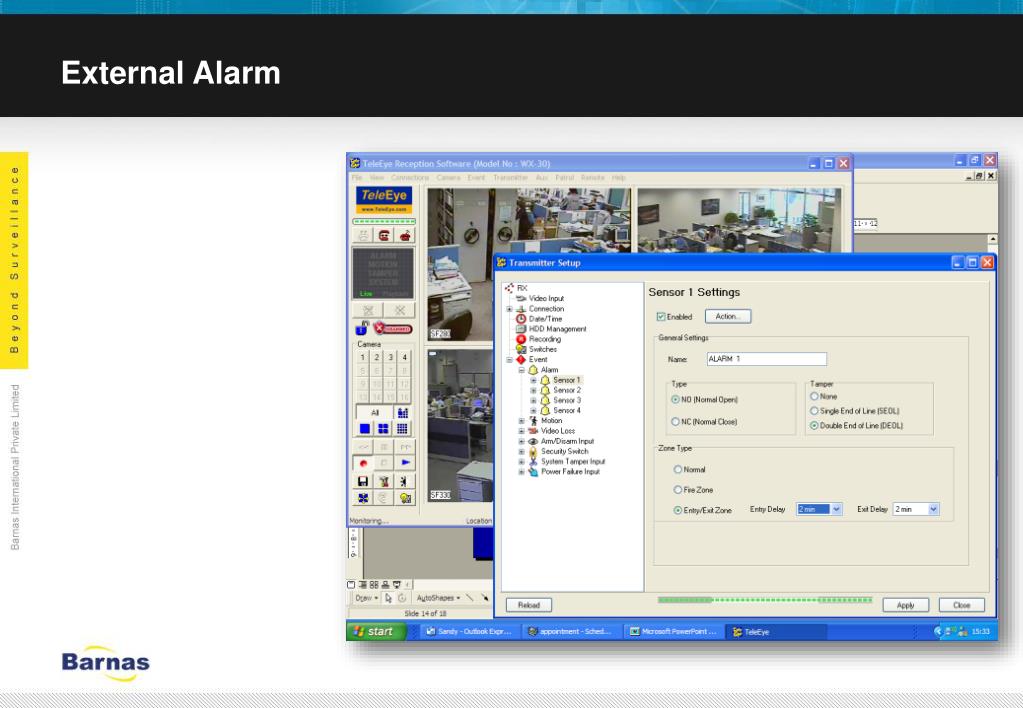
Task: Expand the Security Switch tree node
Action: 521,452
